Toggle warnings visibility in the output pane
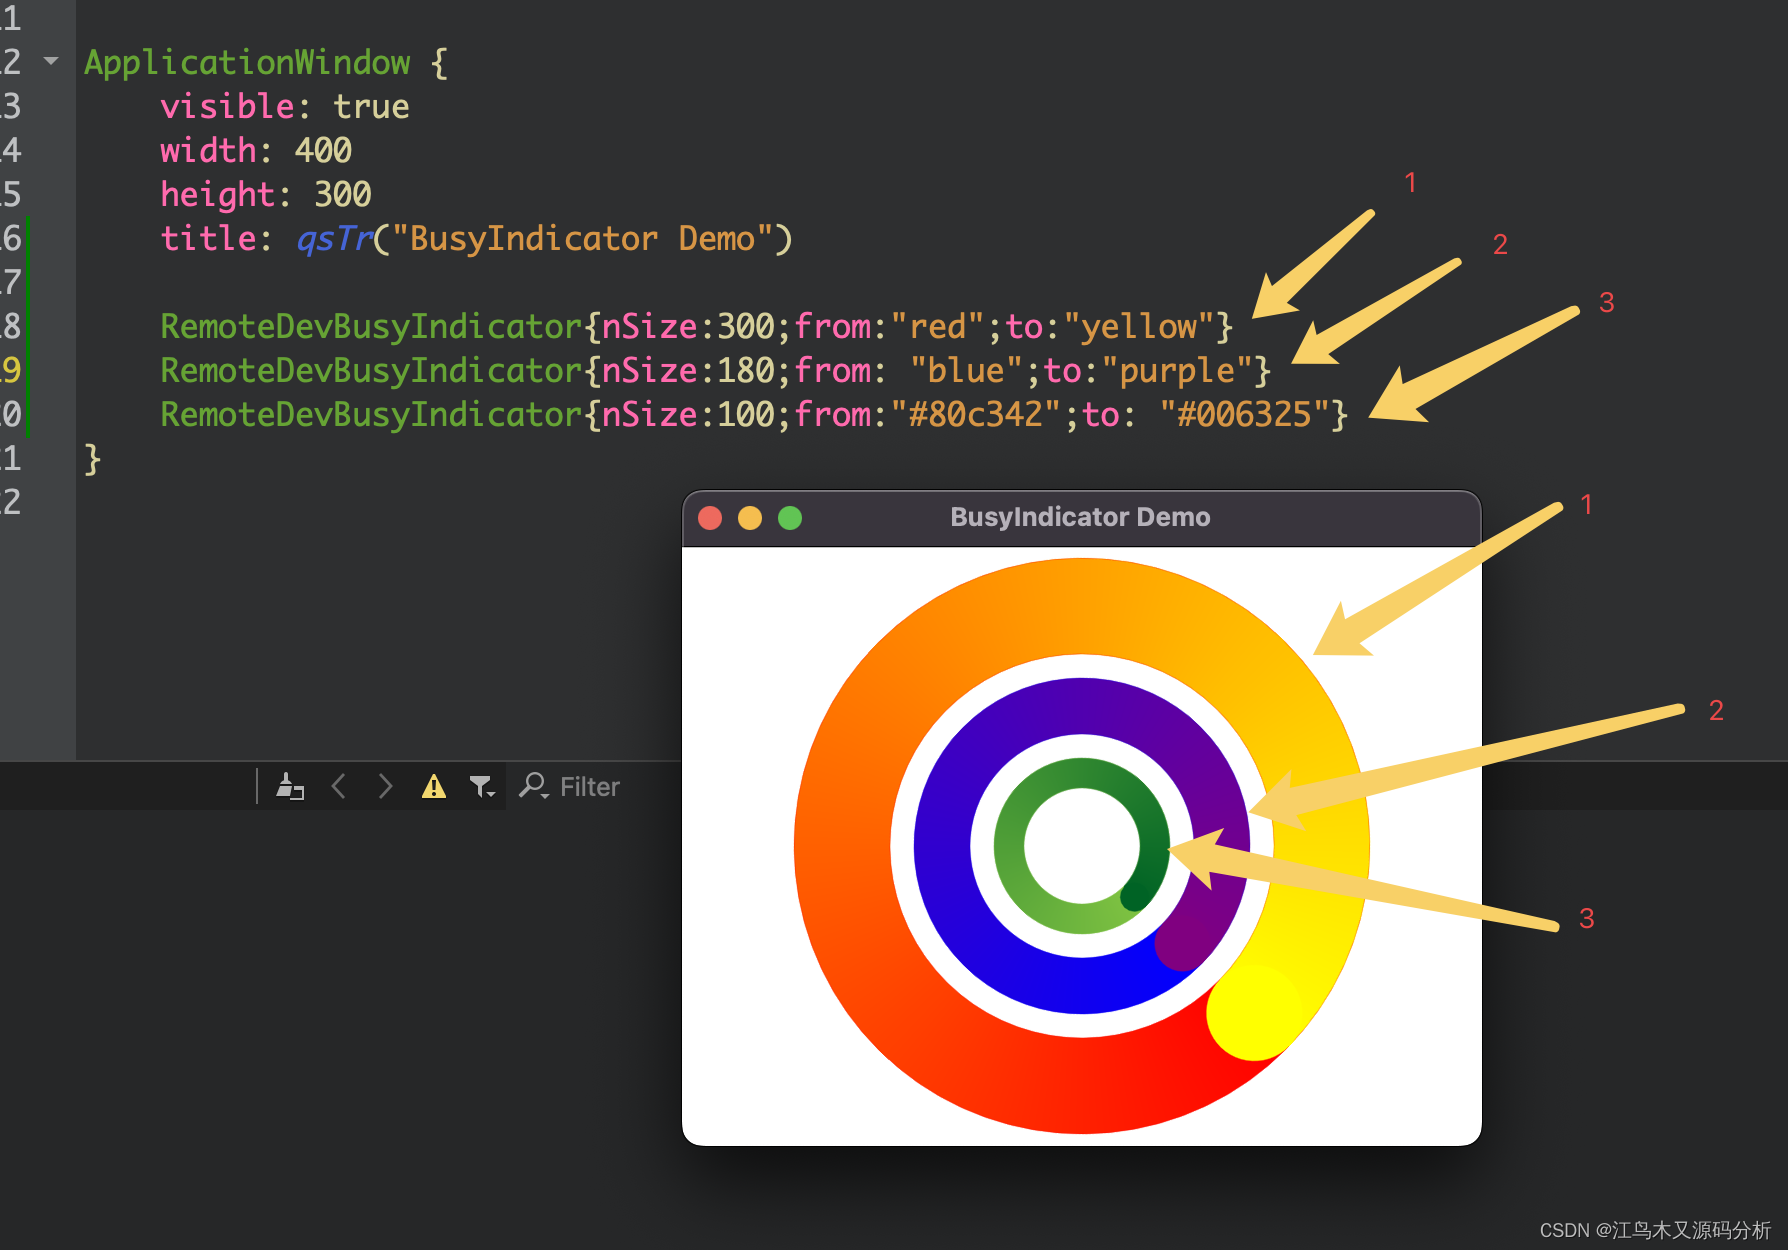The width and height of the screenshot is (1788, 1250). [x=433, y=787]
